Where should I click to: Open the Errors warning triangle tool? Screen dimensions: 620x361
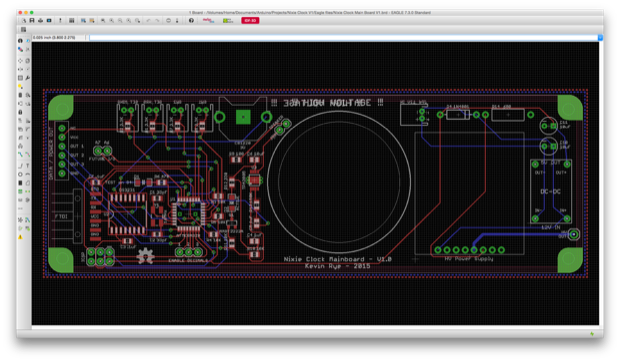(20, 237)
